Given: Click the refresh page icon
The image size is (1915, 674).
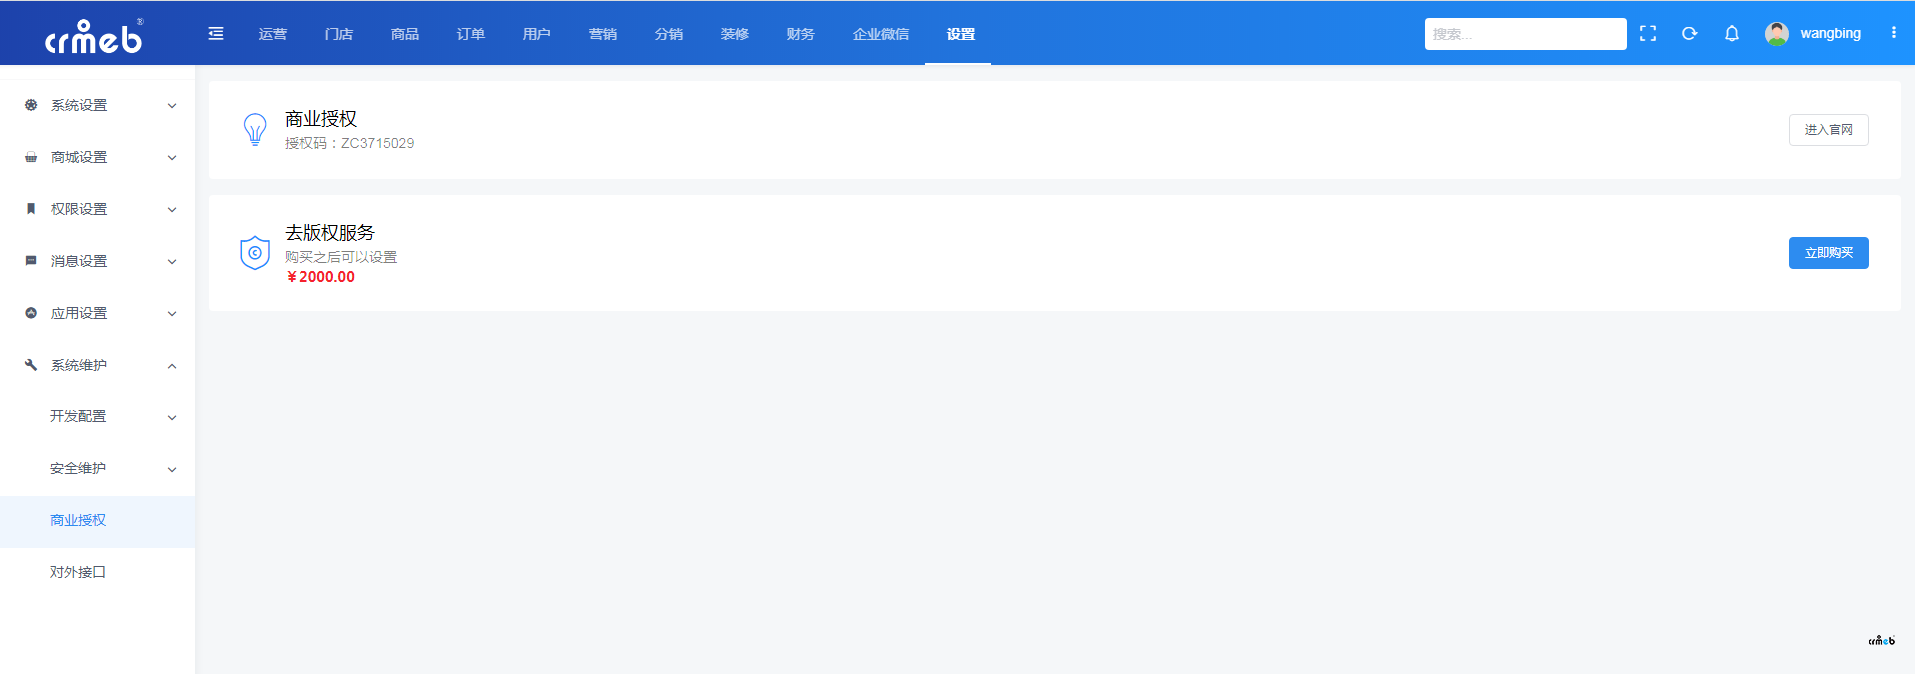Looking at the screenshot, I should tap(1690, 34).
